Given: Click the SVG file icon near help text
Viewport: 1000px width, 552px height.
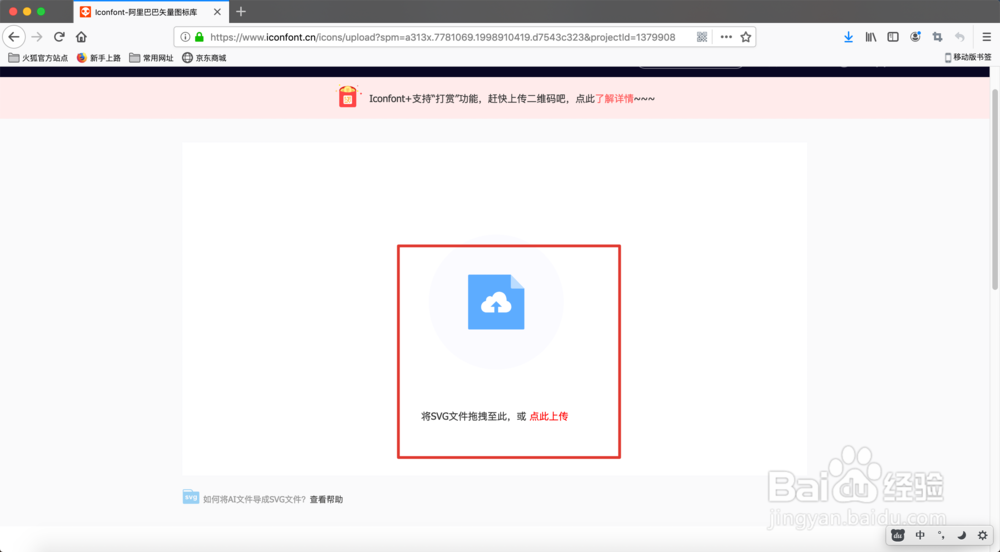Looking at the screenshot, I should [x=191, y=497].
